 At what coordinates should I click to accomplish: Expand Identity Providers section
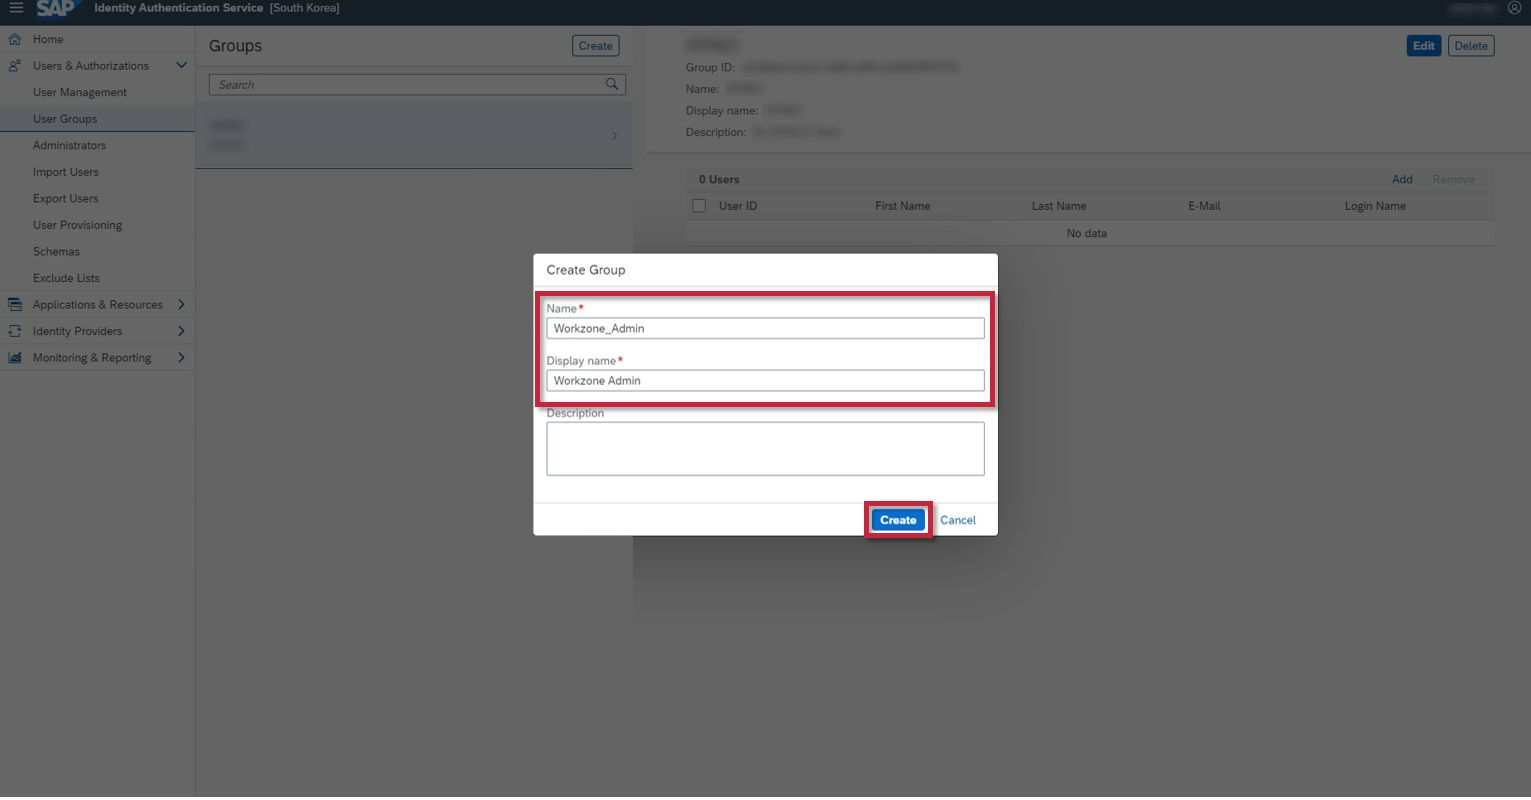point(181,331)
